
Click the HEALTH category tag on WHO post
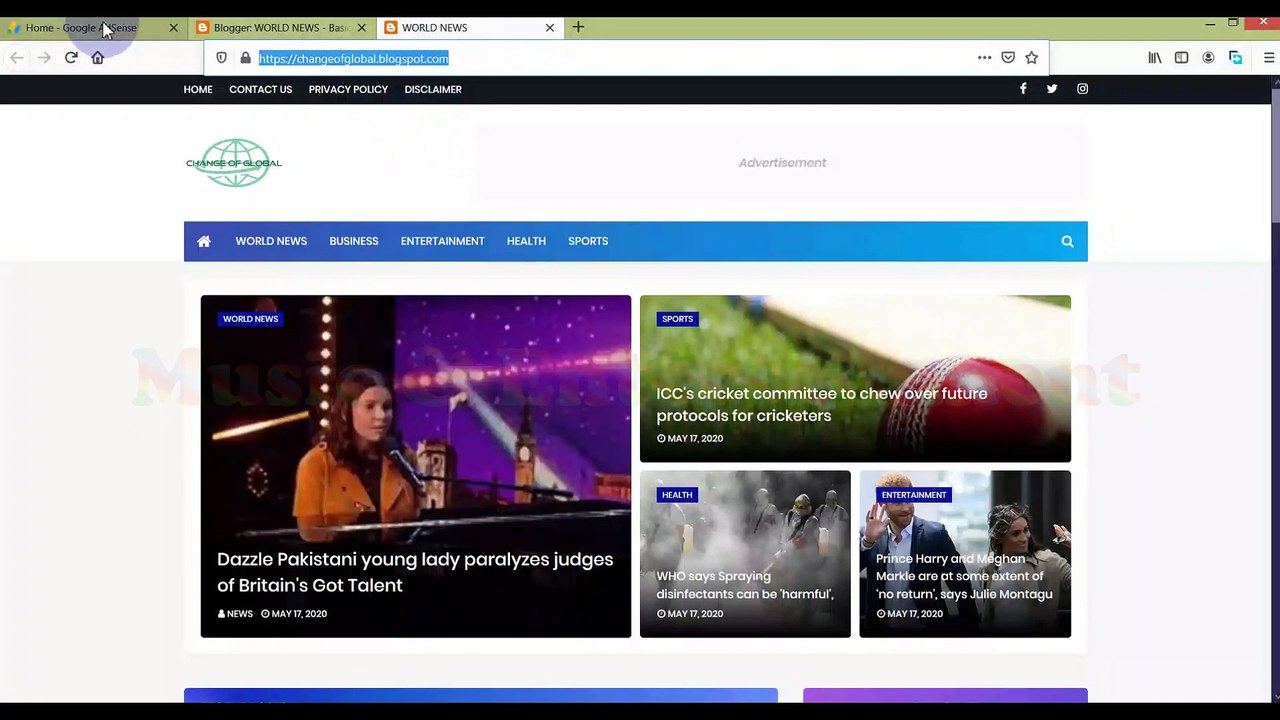tap(677, 495)
